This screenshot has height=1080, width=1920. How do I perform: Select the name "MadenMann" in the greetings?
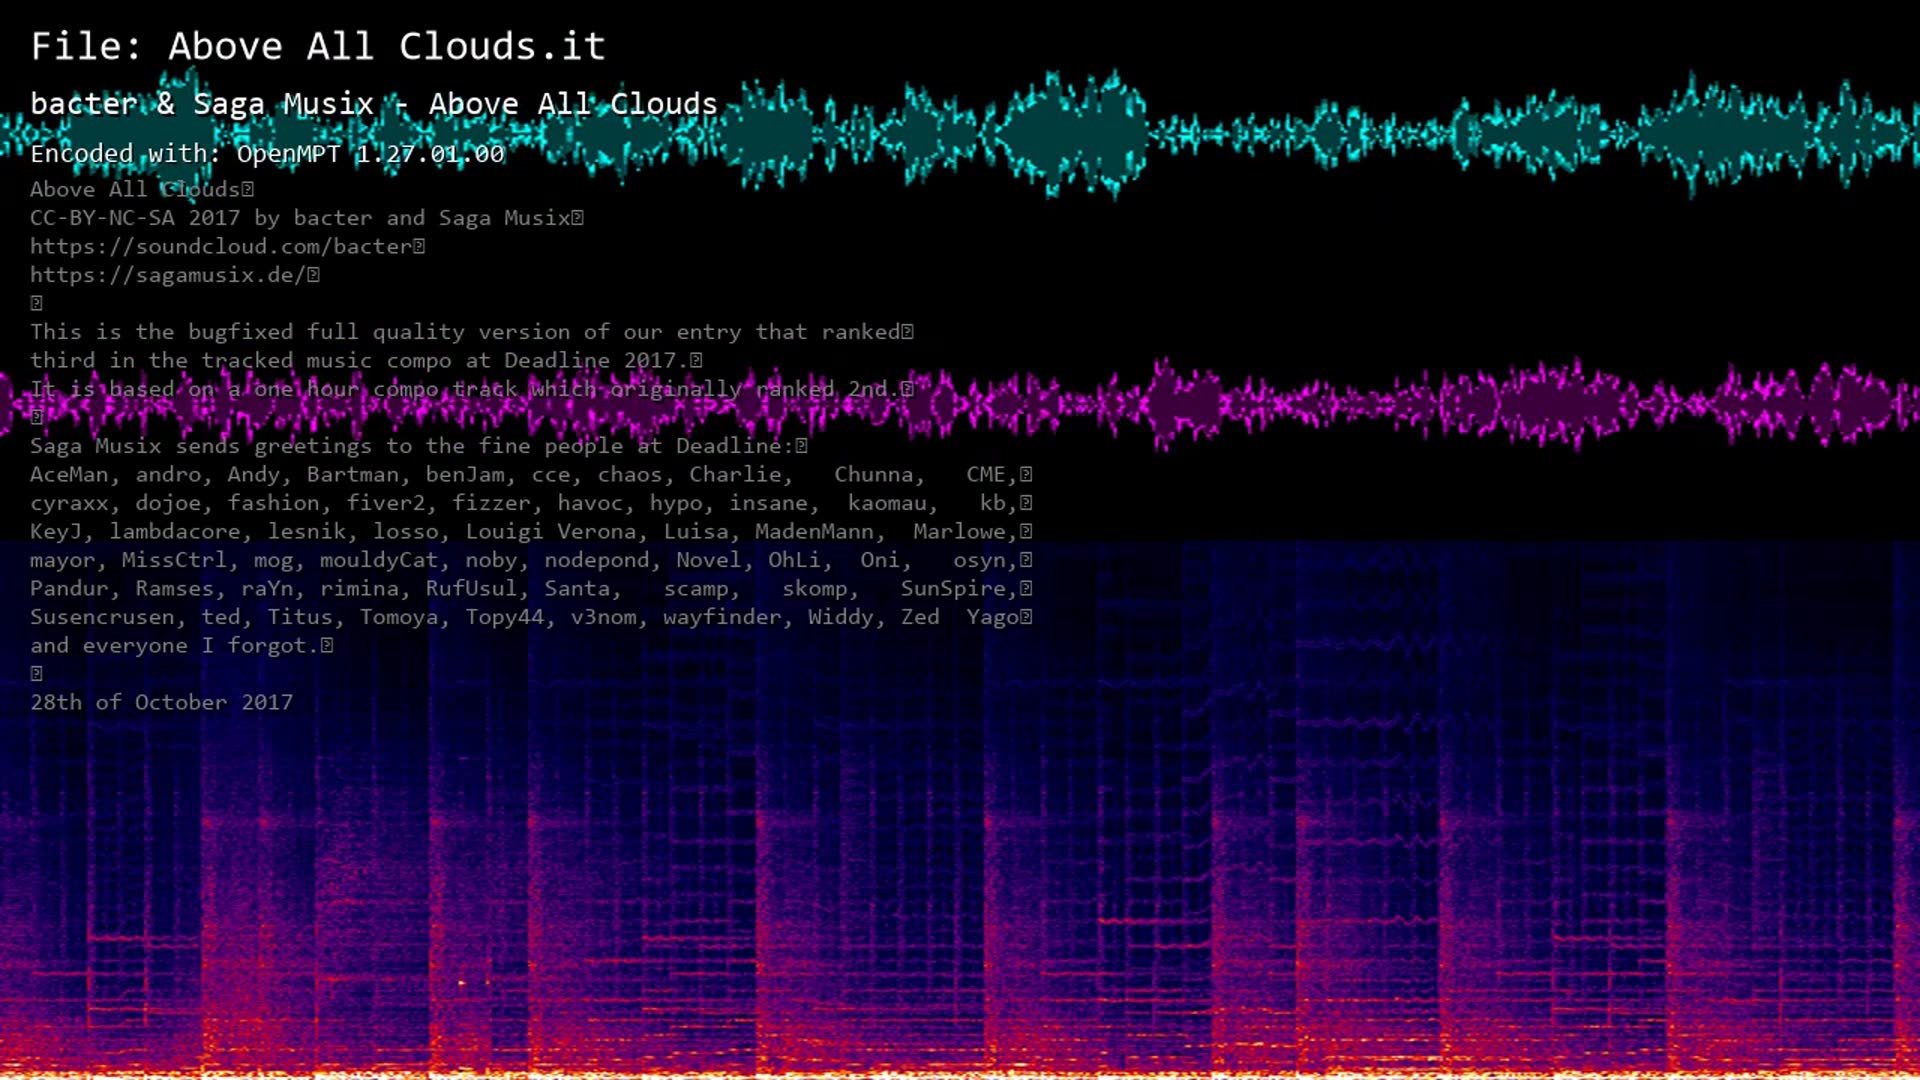pyautogui.click(x=814, y=532)
